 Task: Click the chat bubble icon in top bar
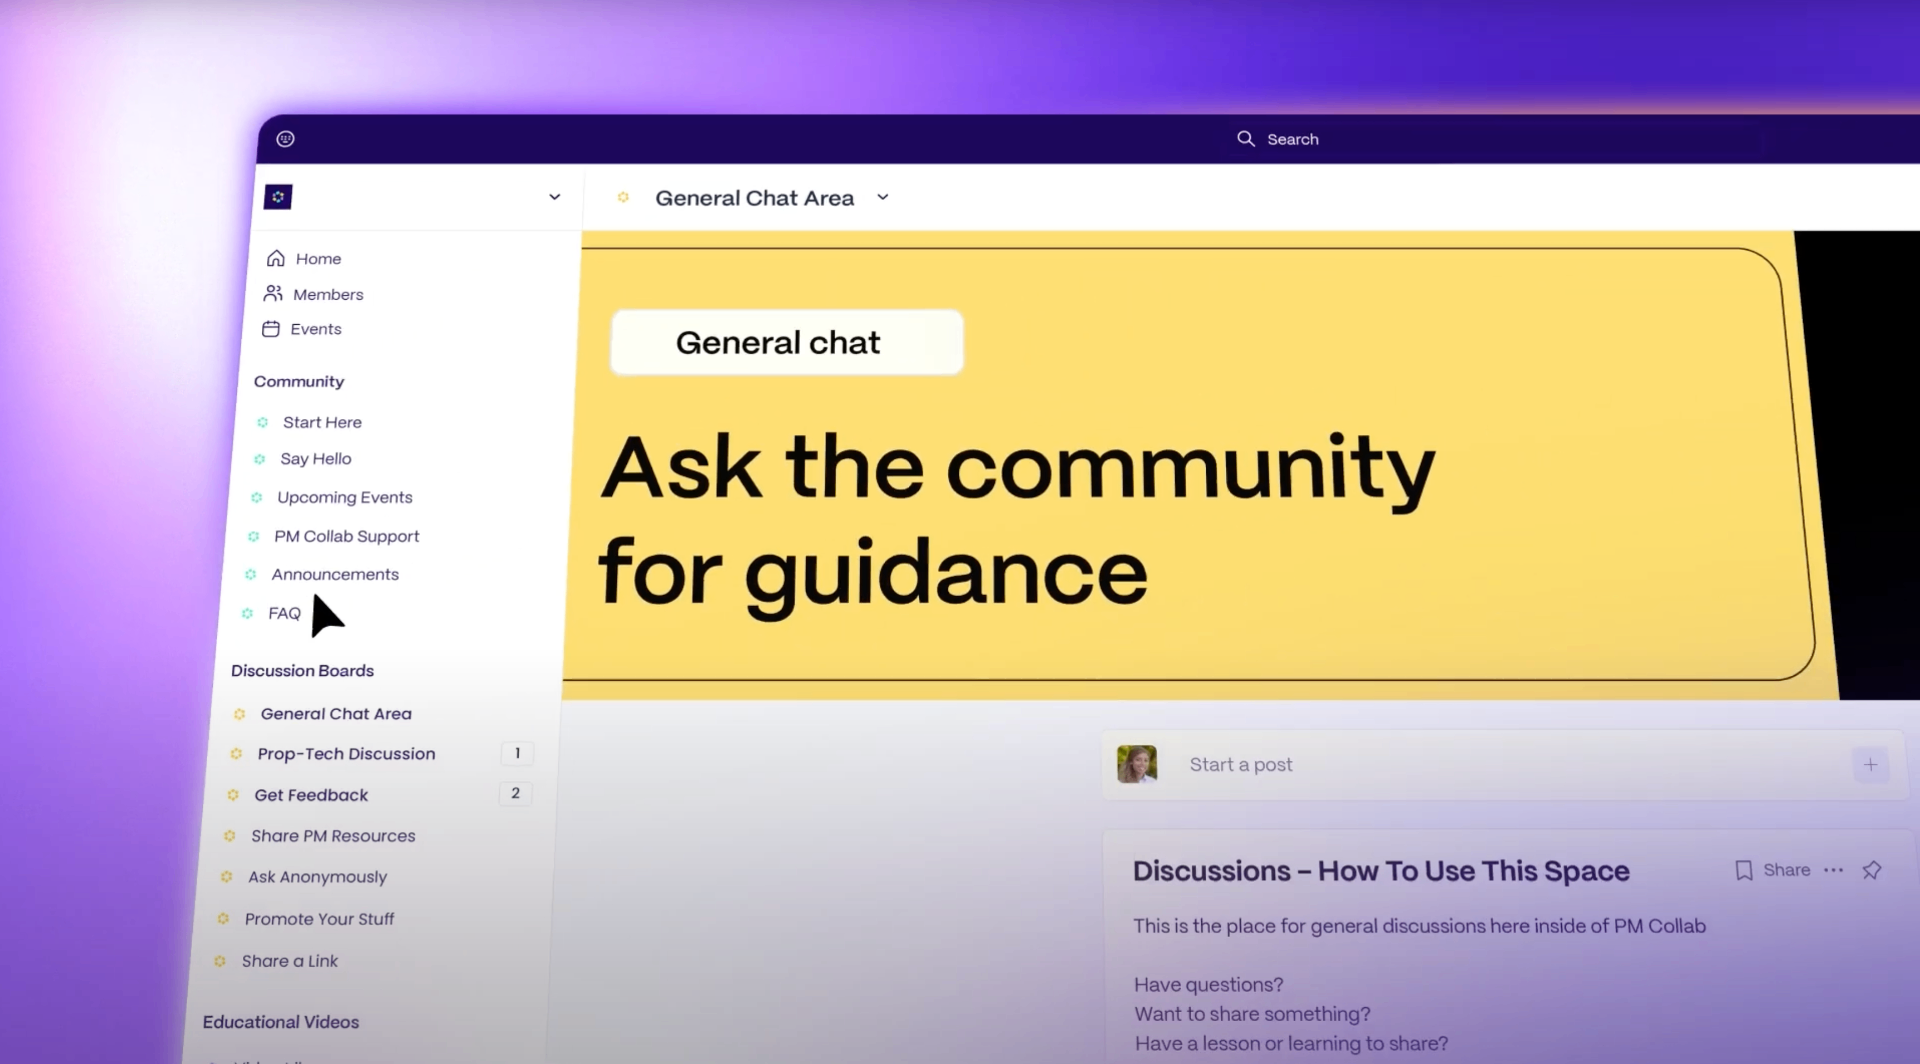click(x=285, y=139)
